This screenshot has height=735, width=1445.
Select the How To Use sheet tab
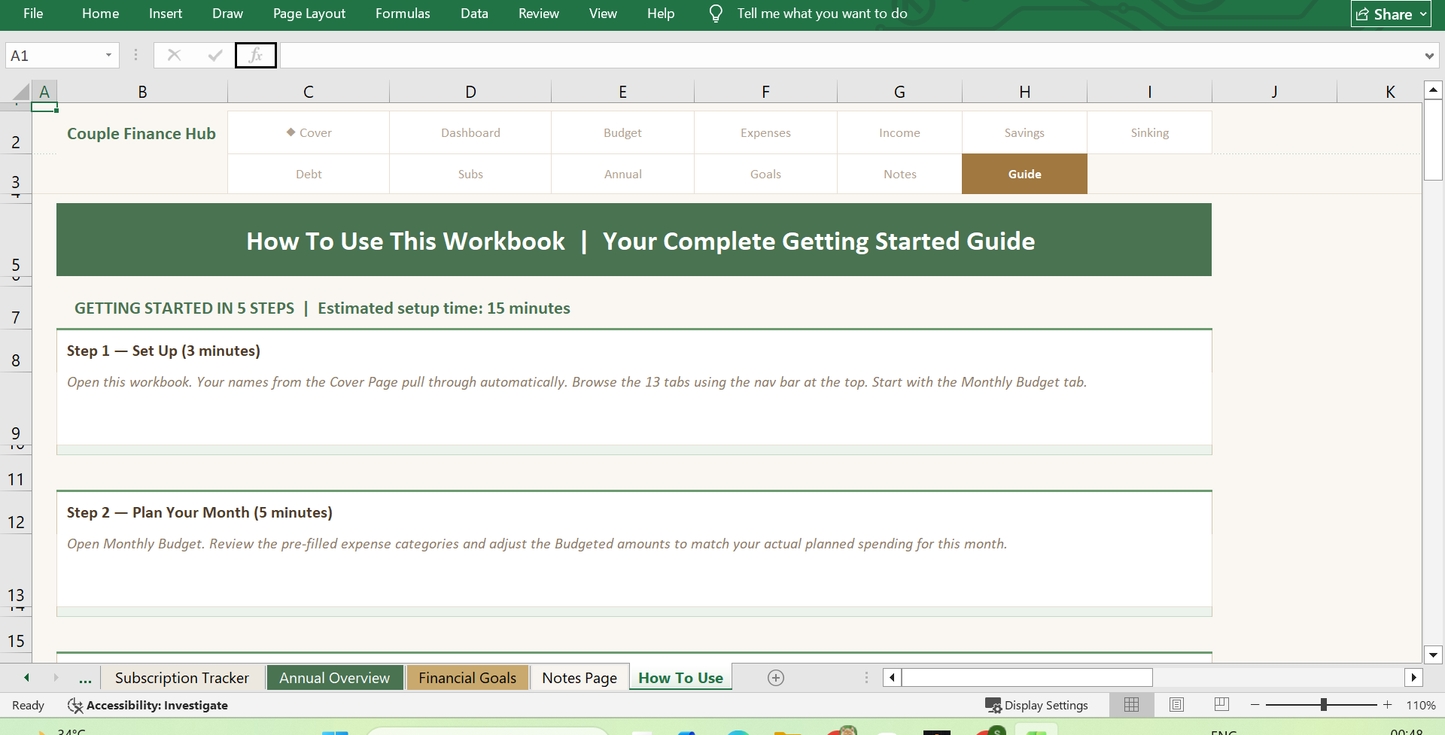(x=680, y=677)
